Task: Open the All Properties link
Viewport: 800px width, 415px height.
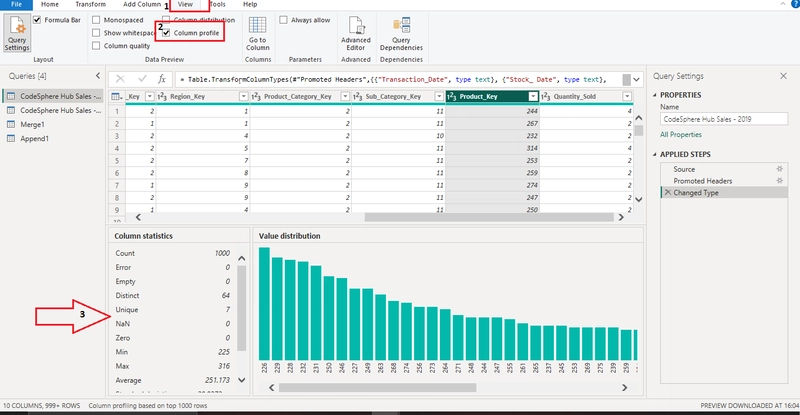Action: (681, 135)
